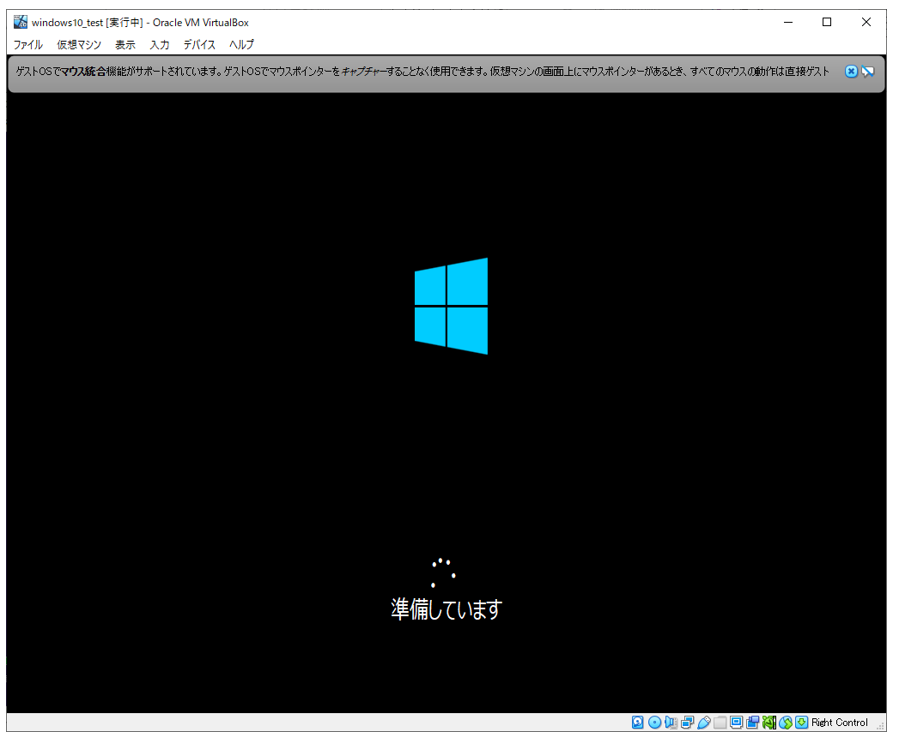Image resolution: width=897 pixels, height=742 pixels.
Task: Click the CPU virtualization status icon
Action: point(769,723)
